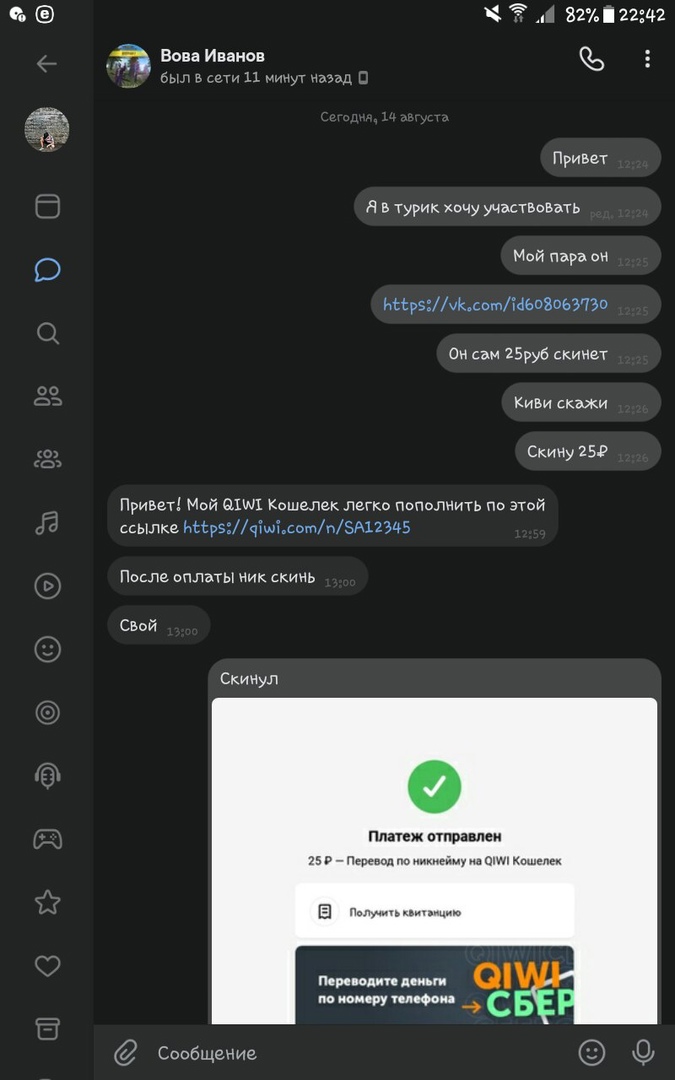
Task: Open the games controller icon
Action: pos(47,839)
